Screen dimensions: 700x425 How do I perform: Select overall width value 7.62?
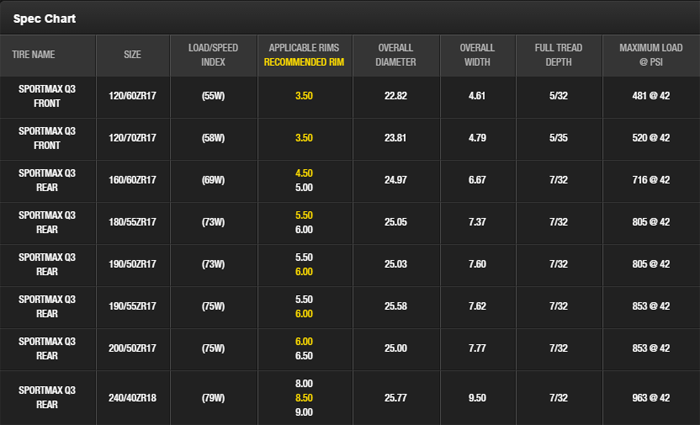(477, 306)
